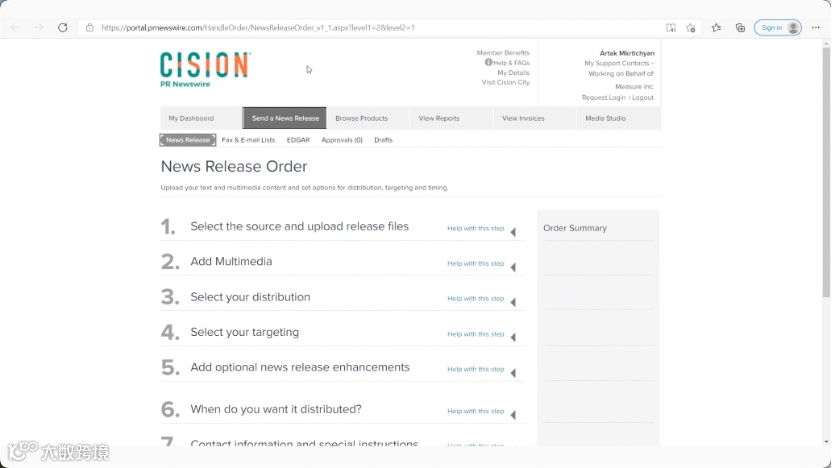
Task: Open Help with this step for step 1
Action: tap(475, 228)
